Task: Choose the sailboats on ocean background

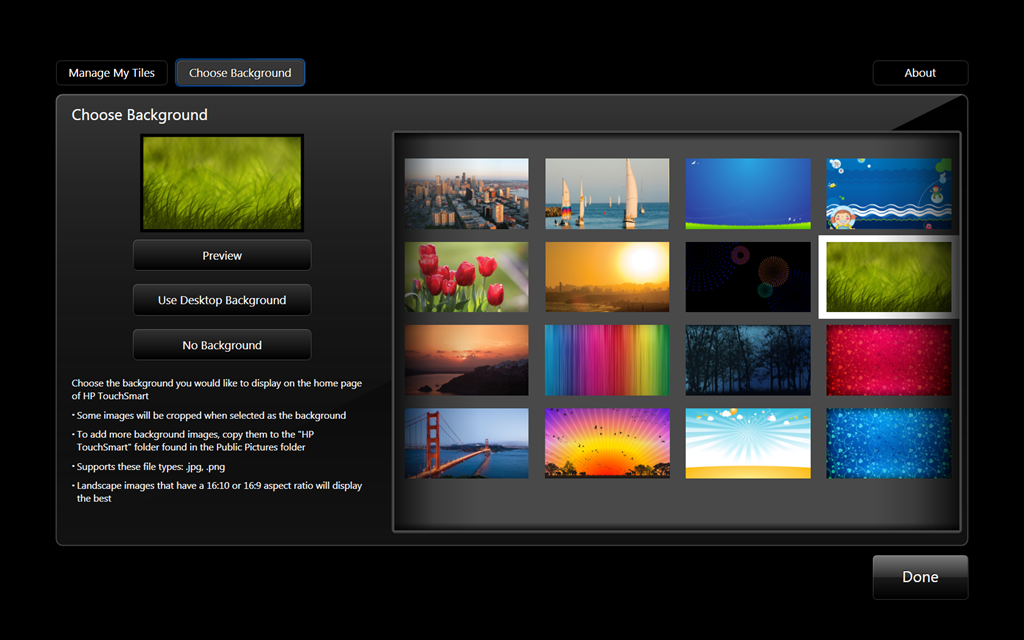Action: pyautogui.click(x=607, y=194)
